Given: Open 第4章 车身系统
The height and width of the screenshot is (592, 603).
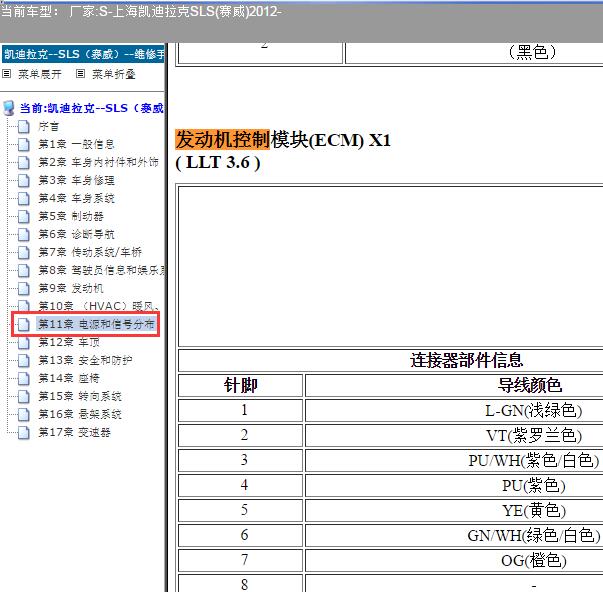Looking at the screenshot, I should point(76,198).
